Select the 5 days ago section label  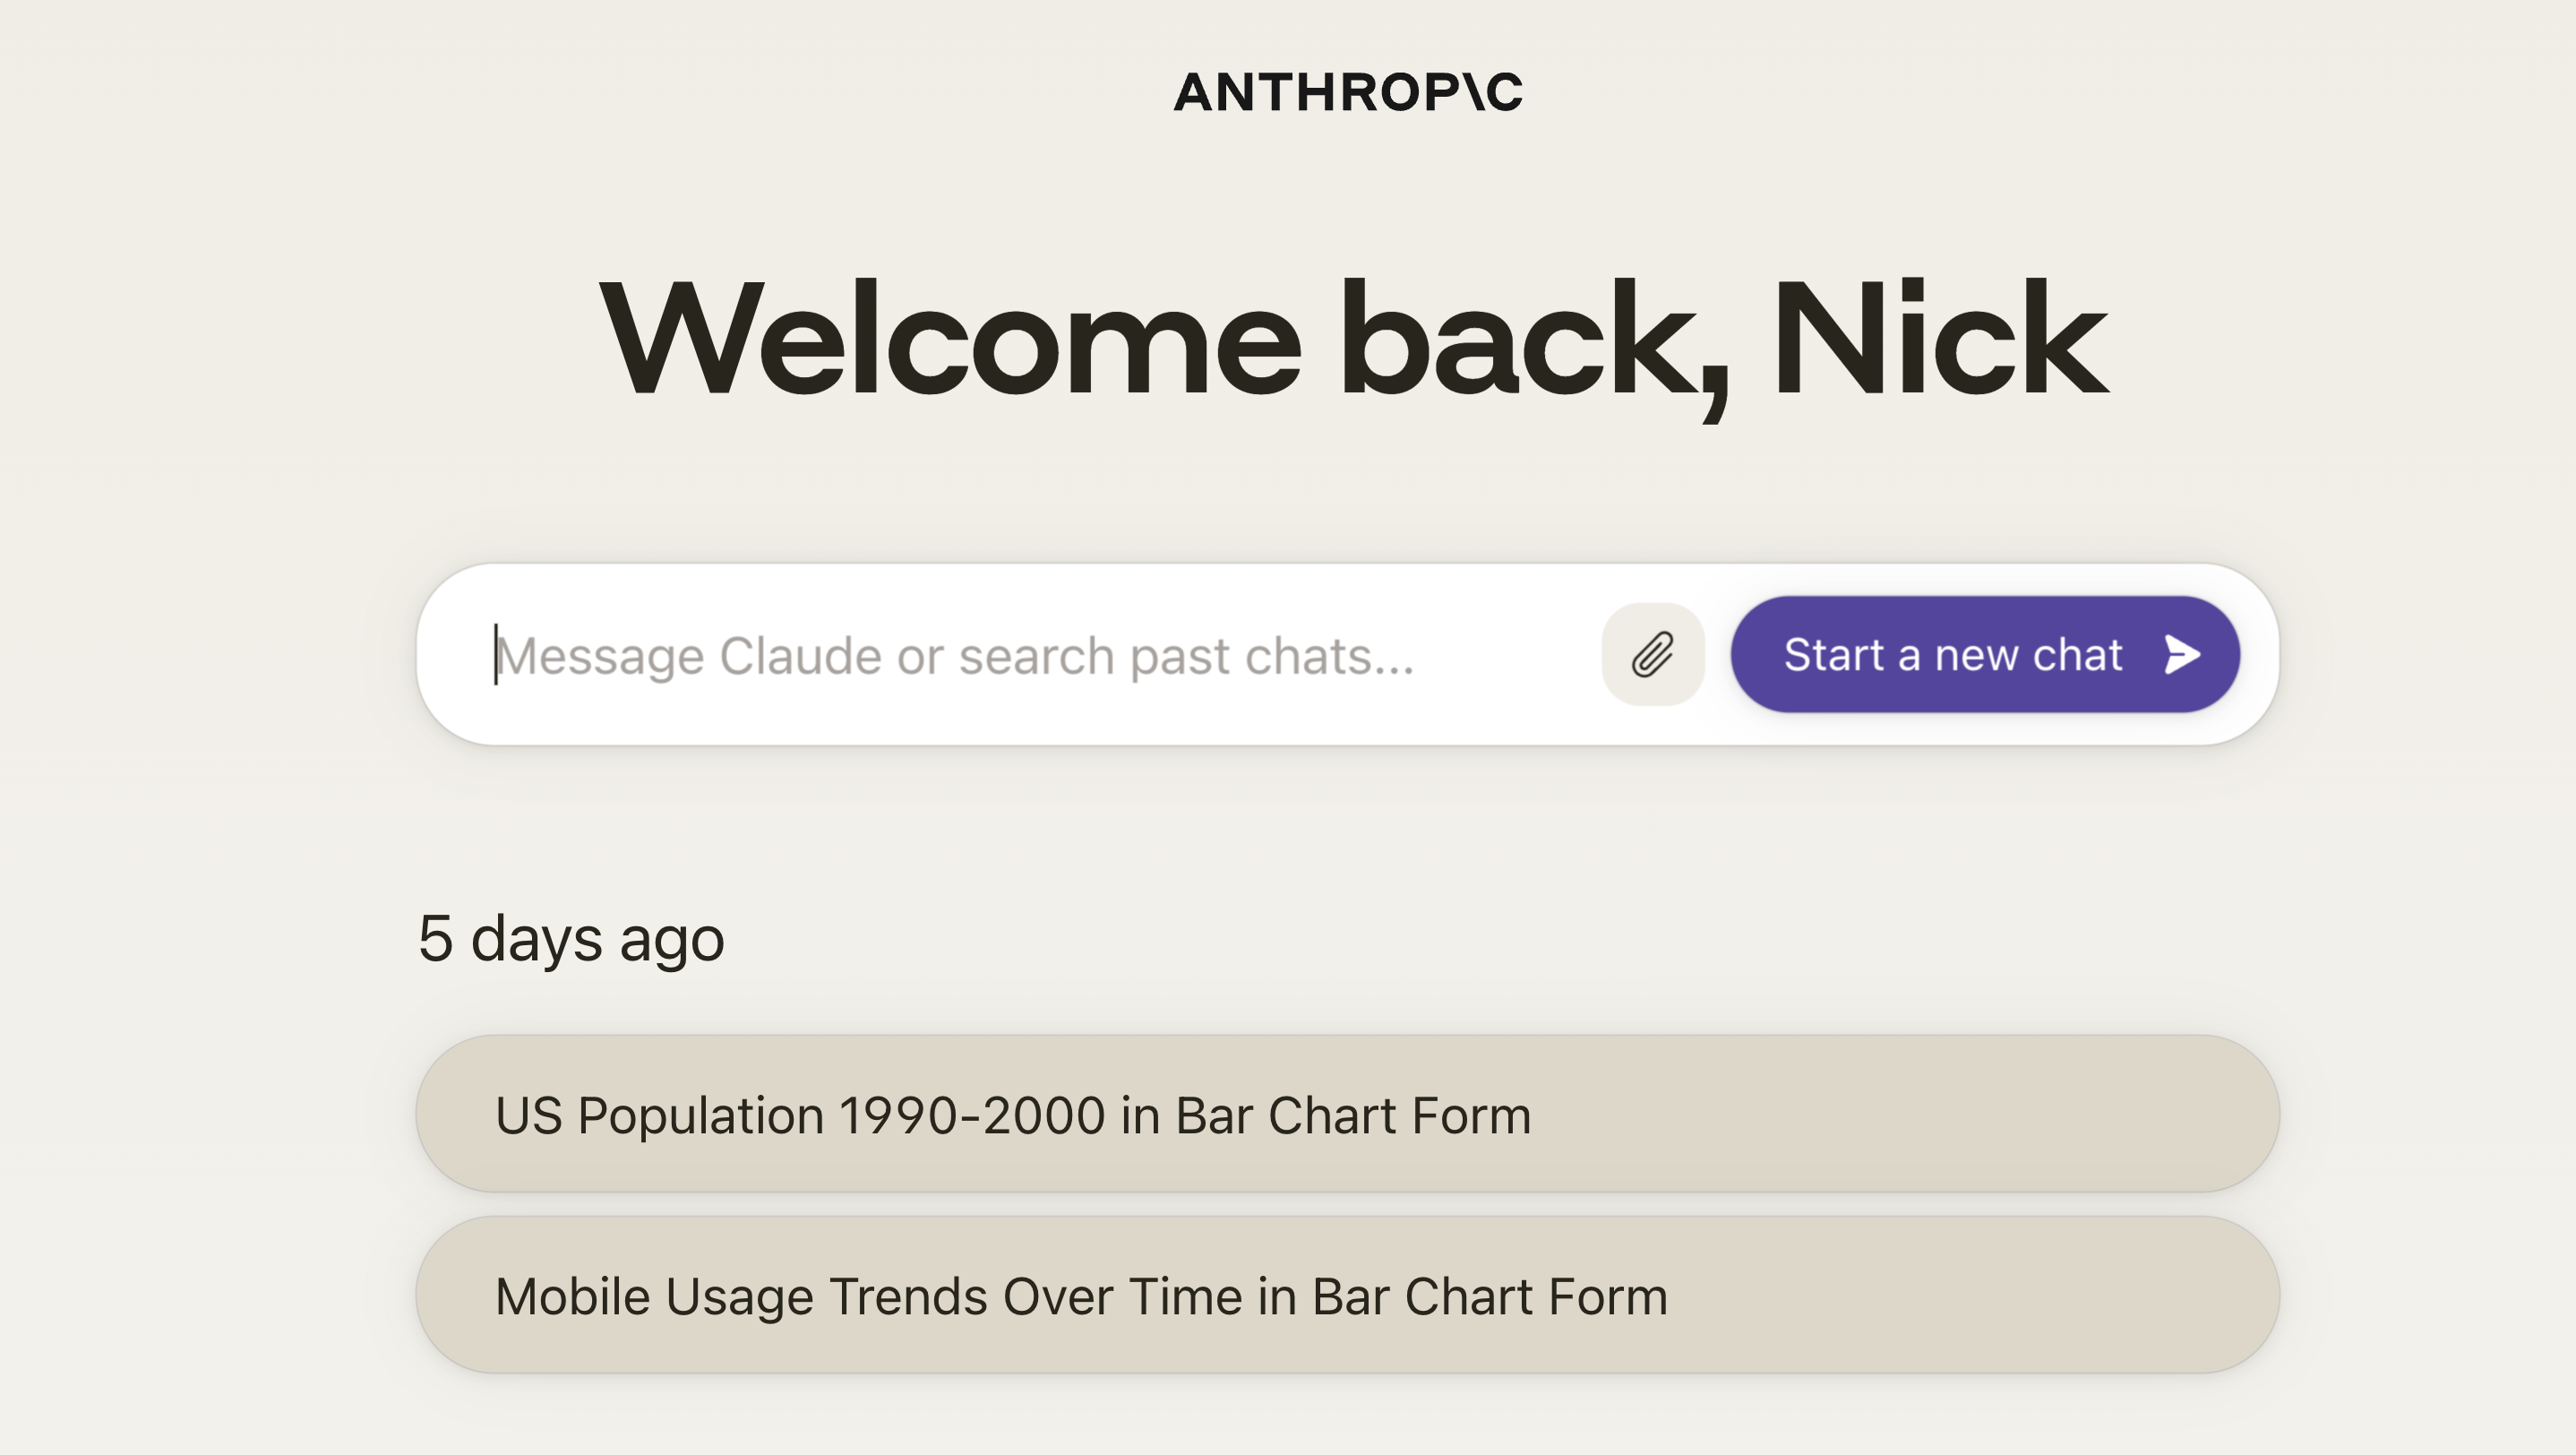point(571,940)
